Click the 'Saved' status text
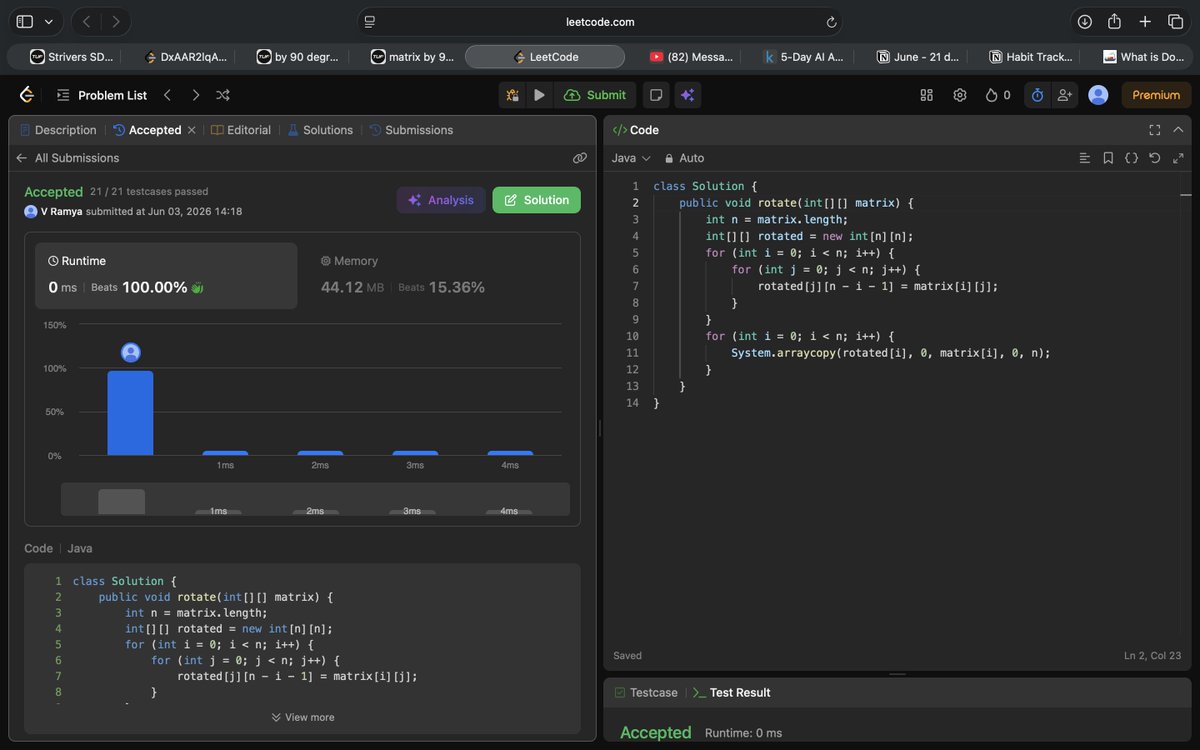The height and width of the screenshot is (750, 1200). click(627, 656)
